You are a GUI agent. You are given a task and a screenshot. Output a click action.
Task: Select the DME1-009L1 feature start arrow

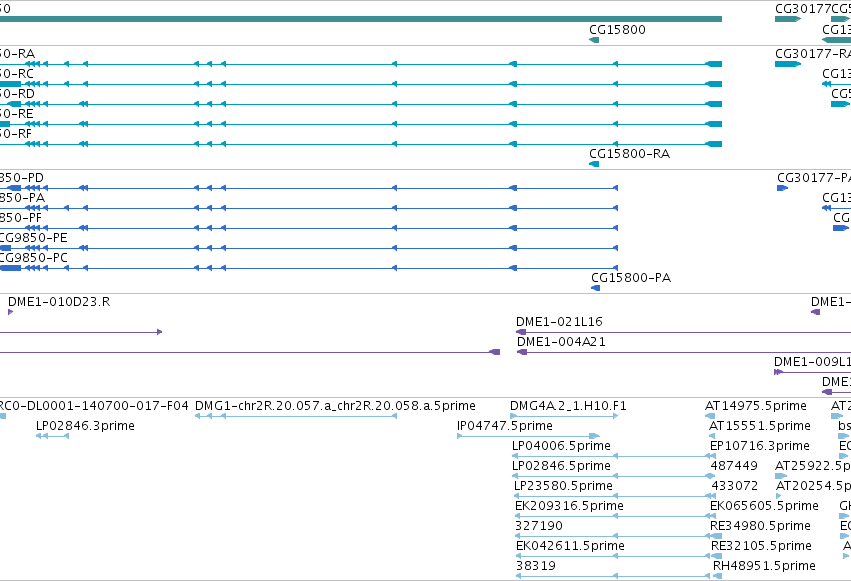pyautogui.click(x=778, y=372)
